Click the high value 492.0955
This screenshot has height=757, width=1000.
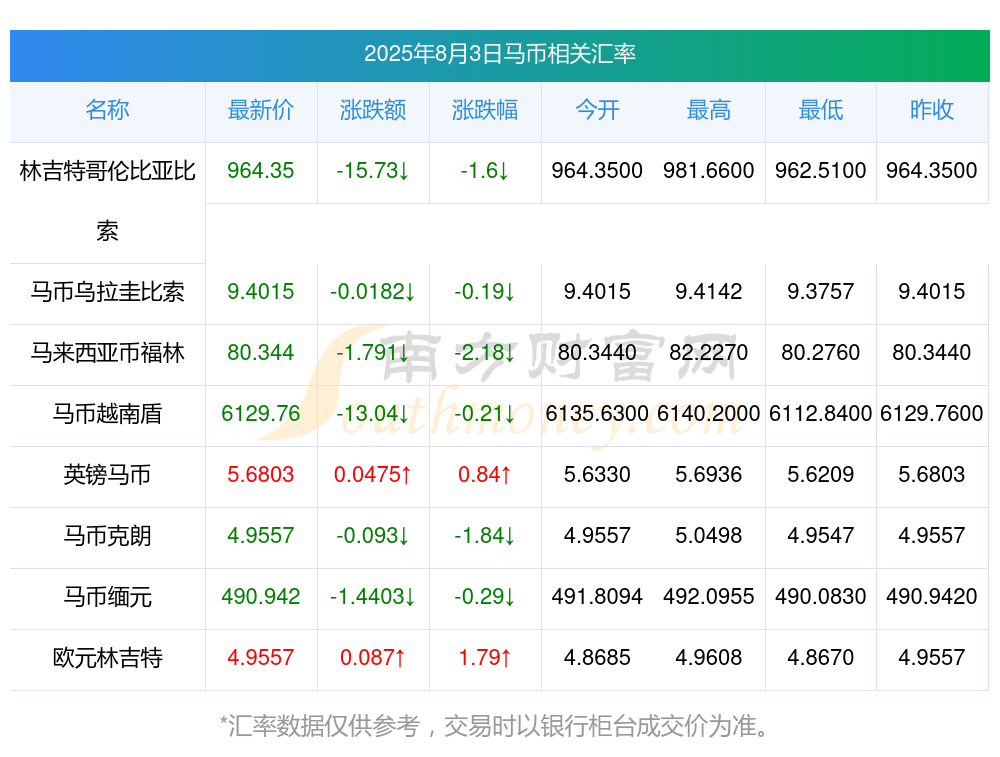tap(709, 597)
